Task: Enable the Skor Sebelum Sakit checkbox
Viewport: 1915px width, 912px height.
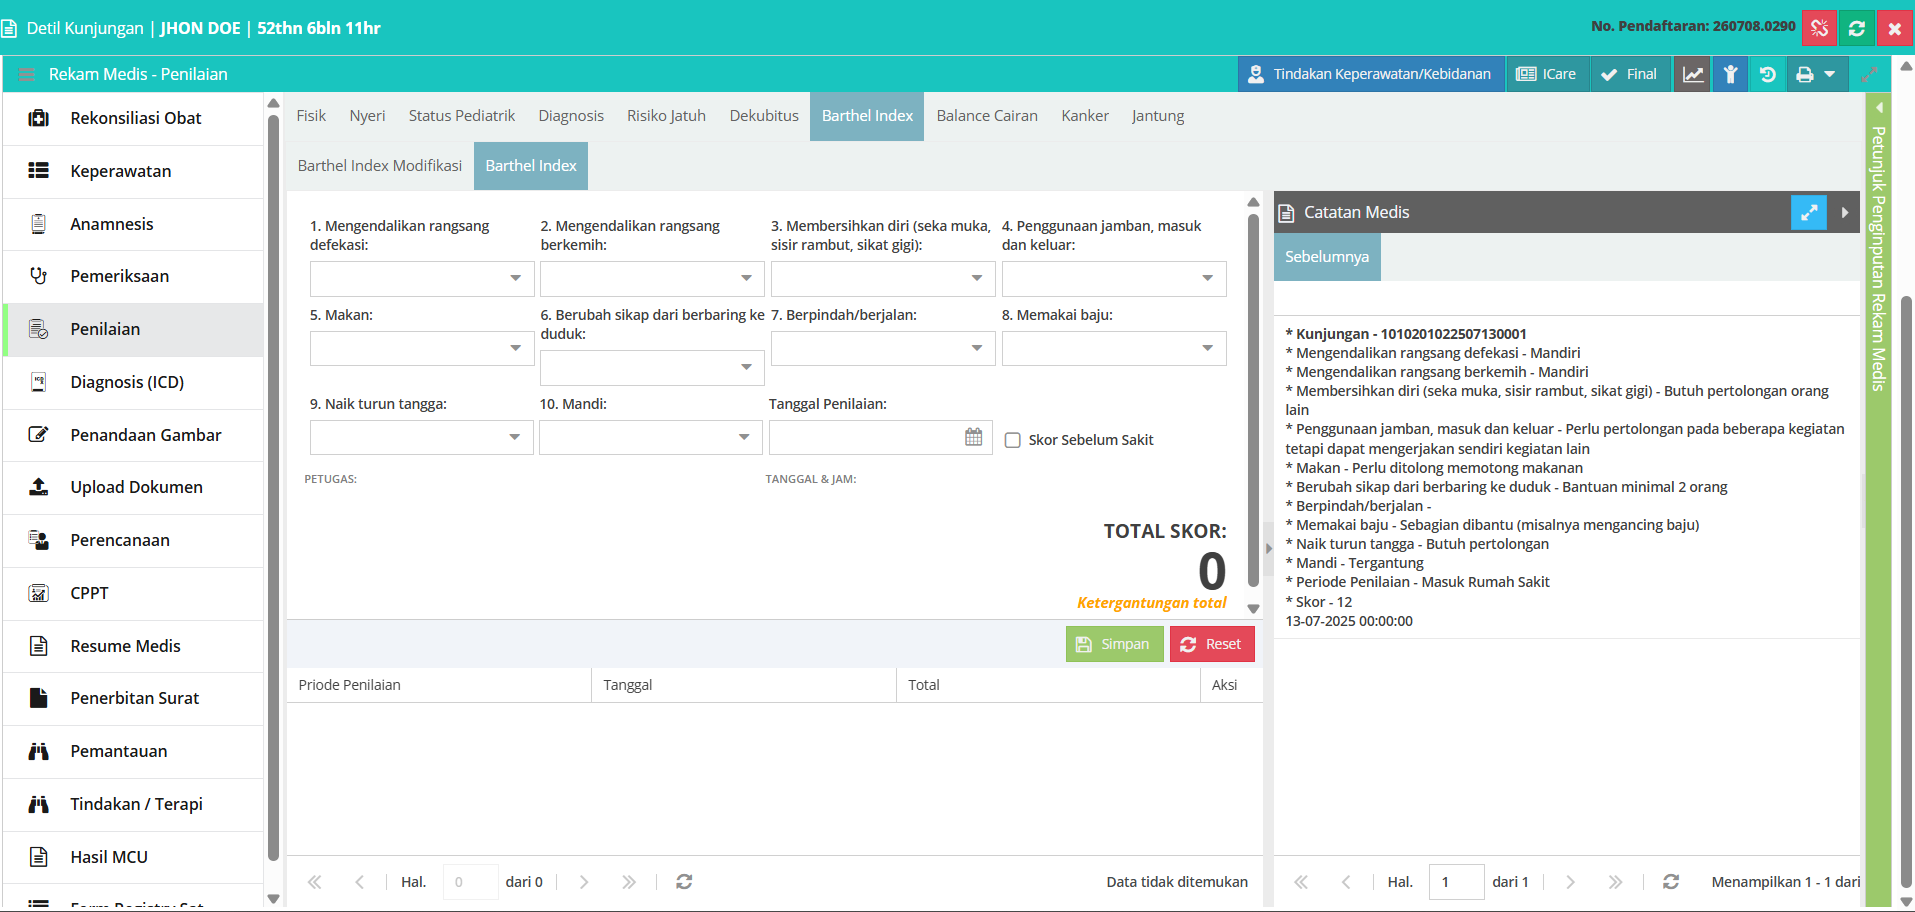Action: coord(1012,440)
